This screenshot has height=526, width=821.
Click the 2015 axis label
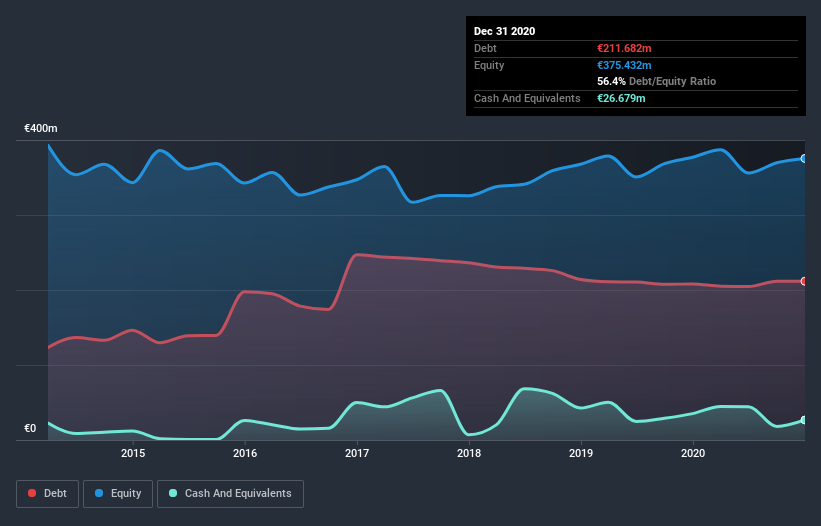(133, 453)
